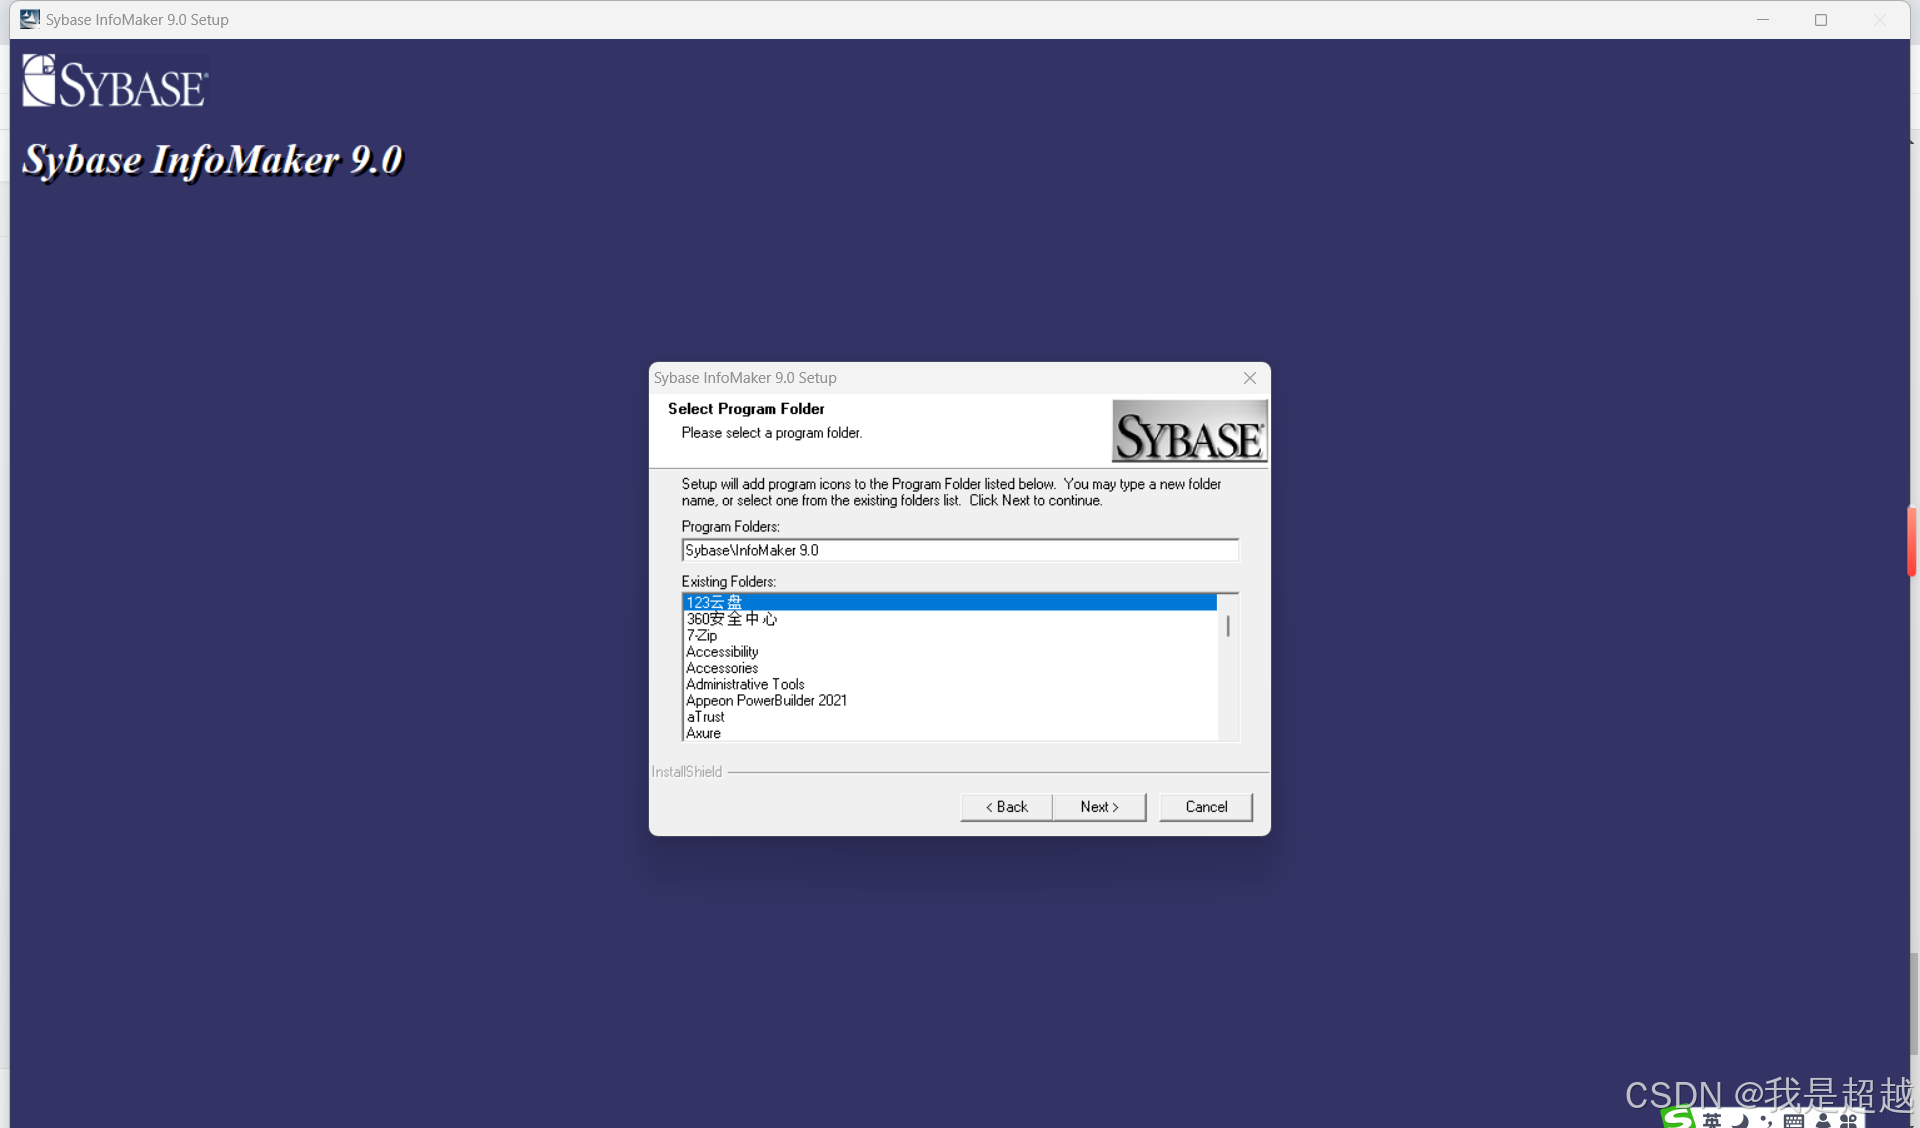This screenshot has width=1920, height=1128.
Task: Click the existing folders list scrollbar
Action: coord(1227,627)
